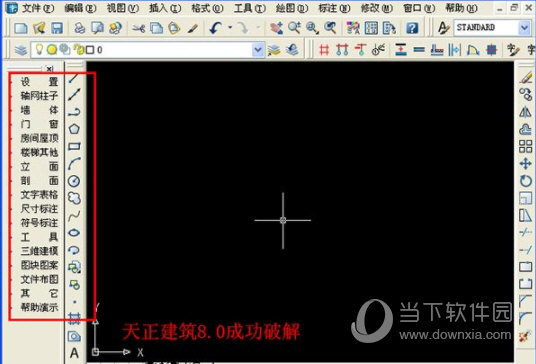Open 尺寸标注 panel entry

click(x=39, y=208)
